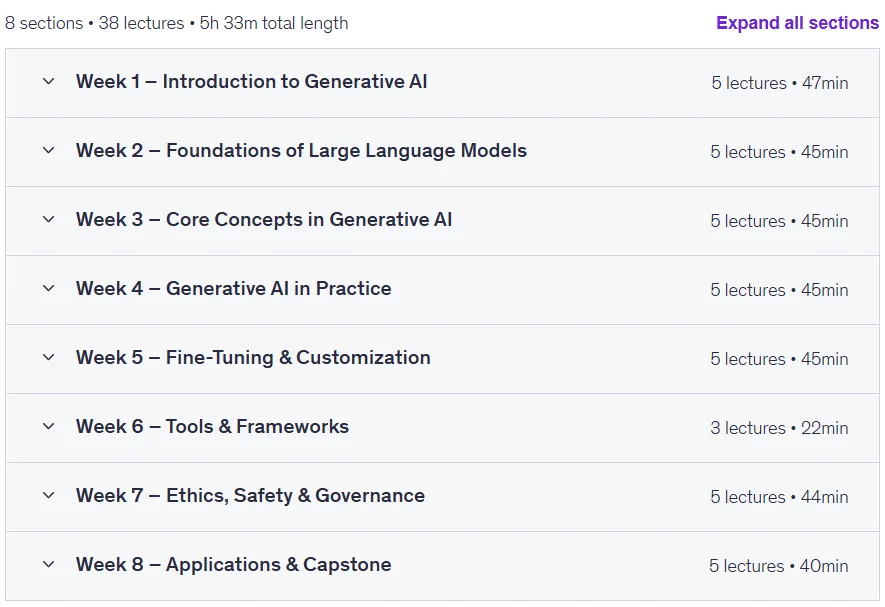Open Week 1 – Introduction to Generative AI title

[251, 81]
